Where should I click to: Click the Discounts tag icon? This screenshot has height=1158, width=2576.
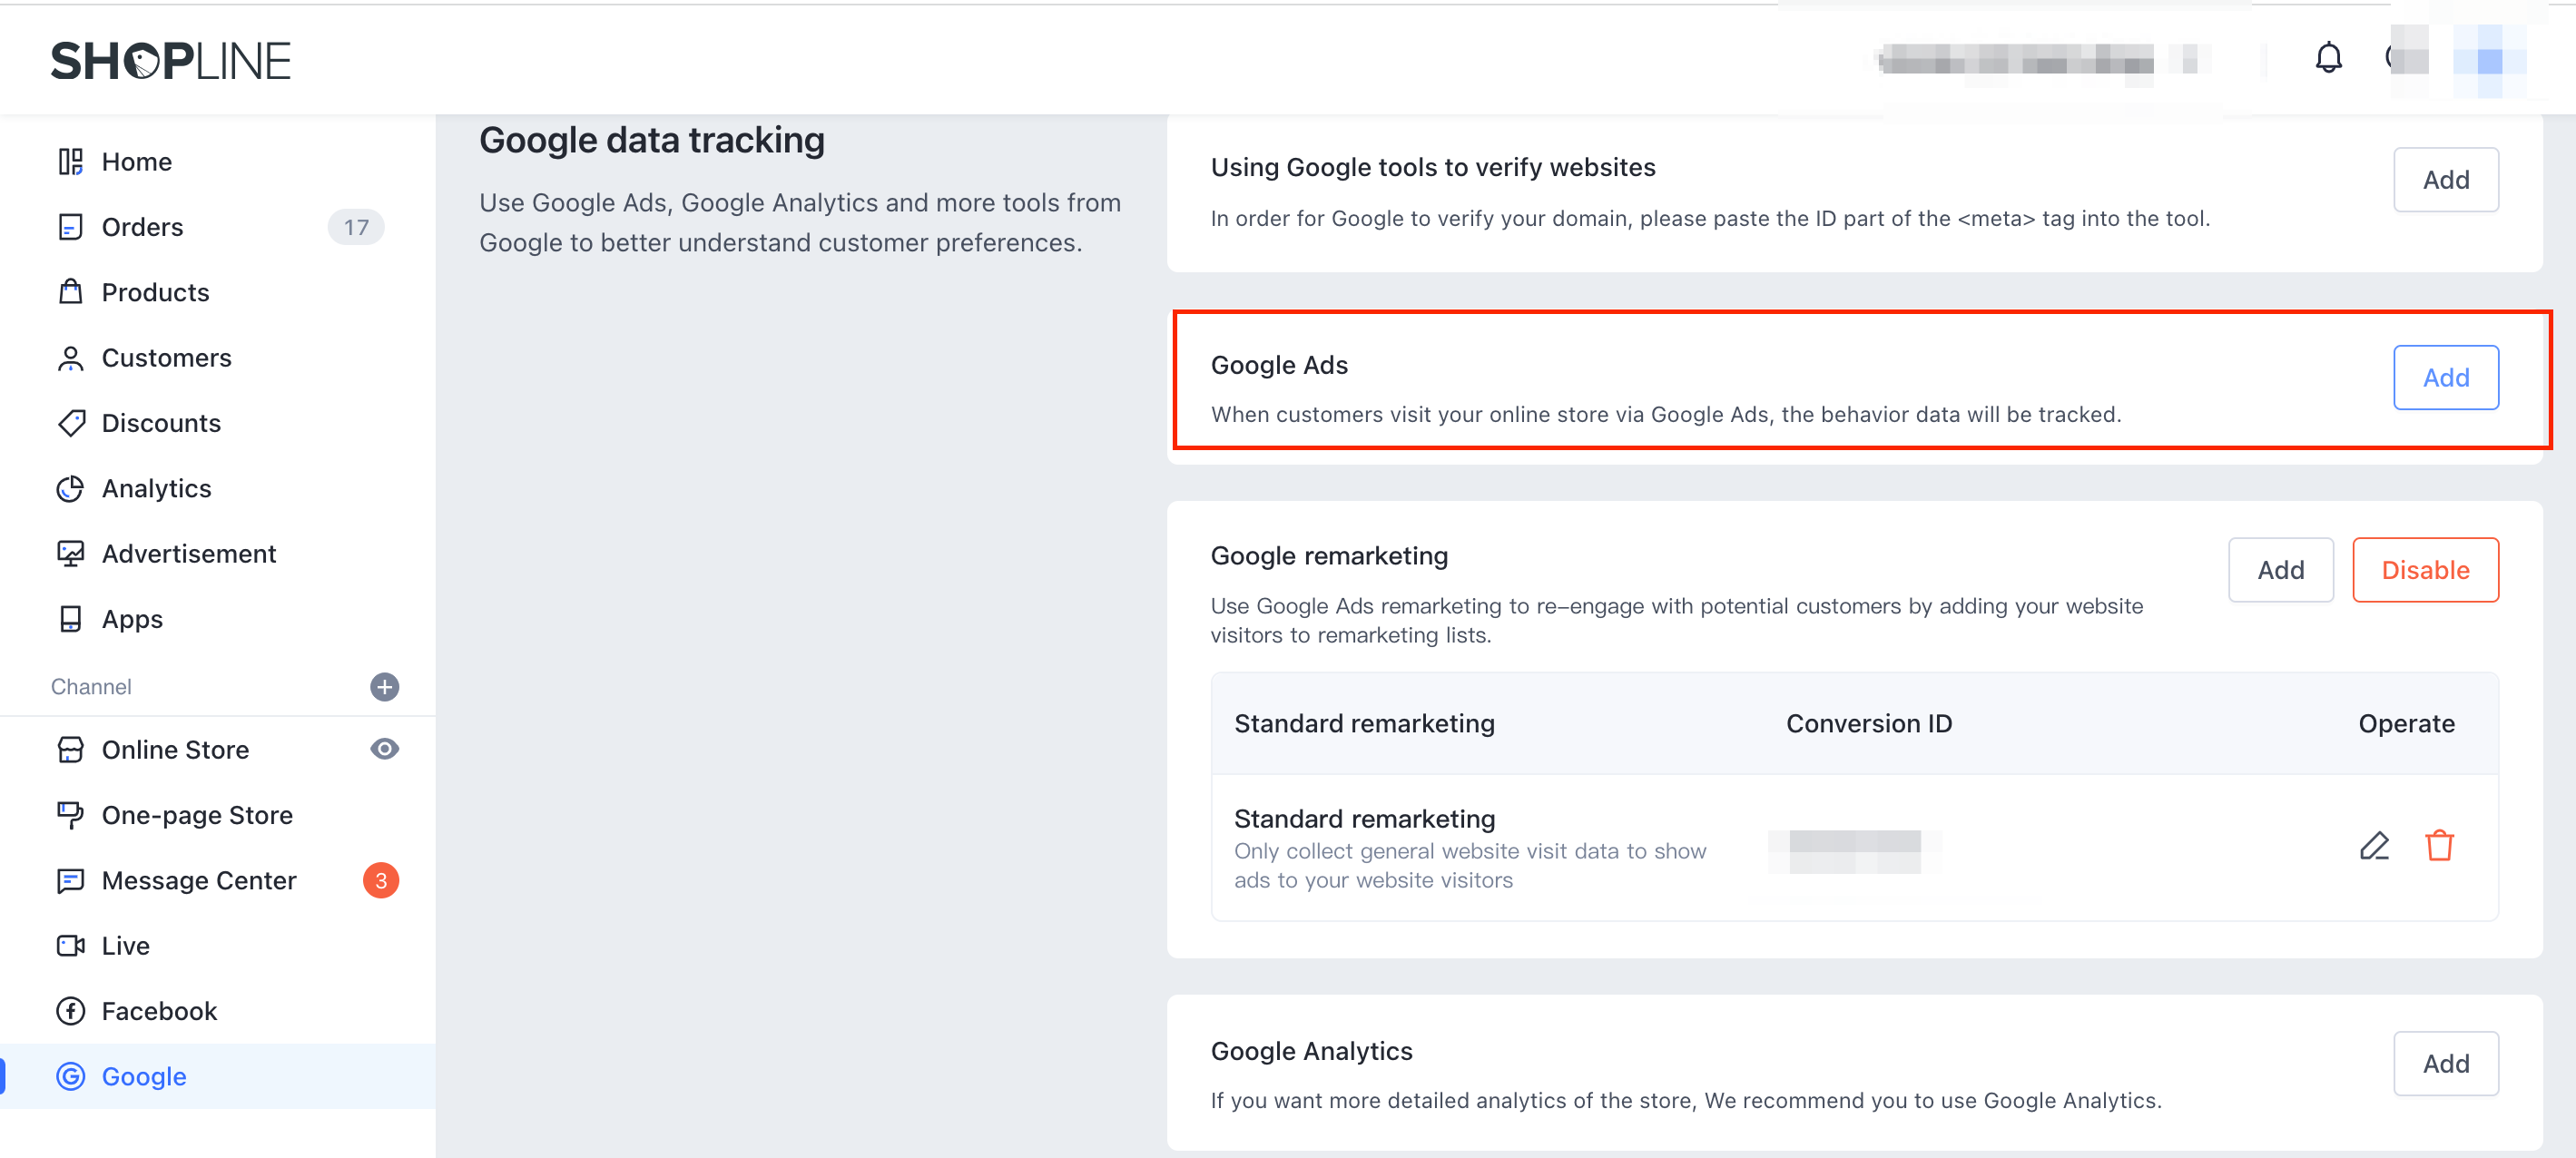70,423
